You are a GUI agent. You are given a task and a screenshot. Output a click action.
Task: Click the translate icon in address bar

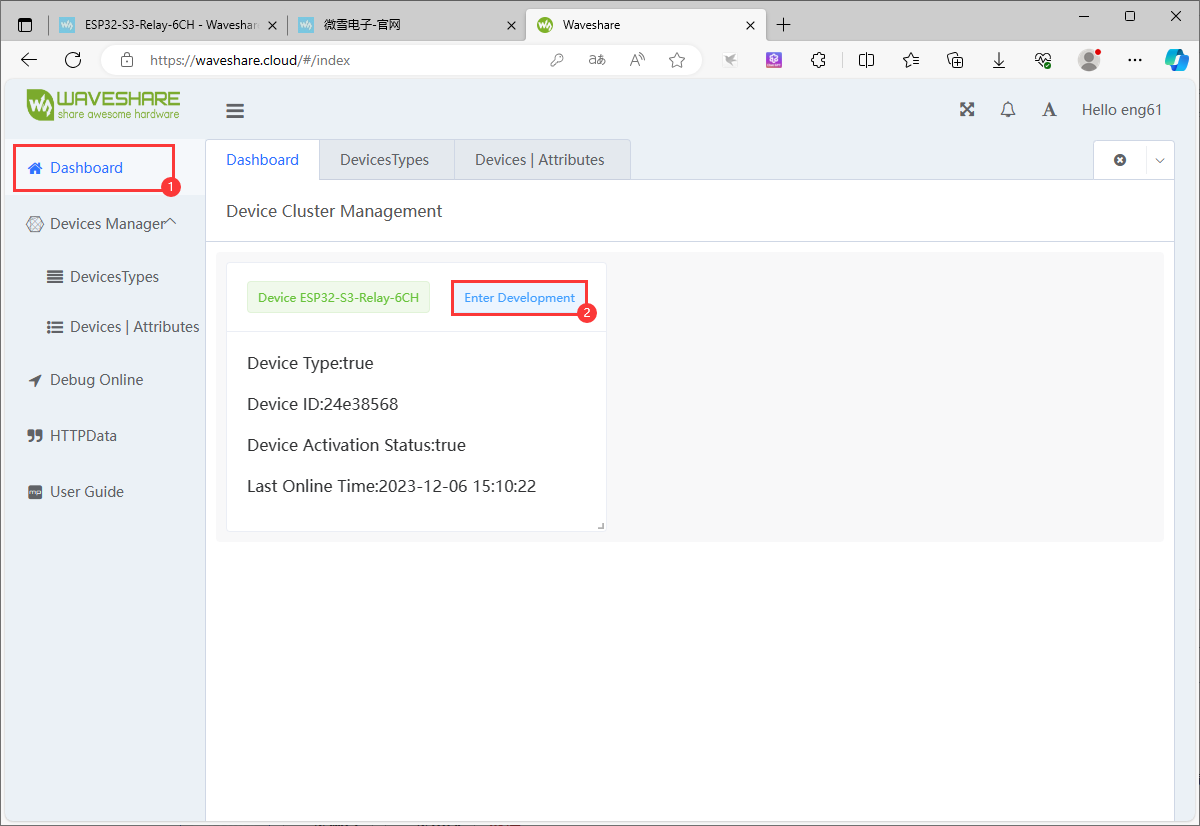click(x=597, y=60)
